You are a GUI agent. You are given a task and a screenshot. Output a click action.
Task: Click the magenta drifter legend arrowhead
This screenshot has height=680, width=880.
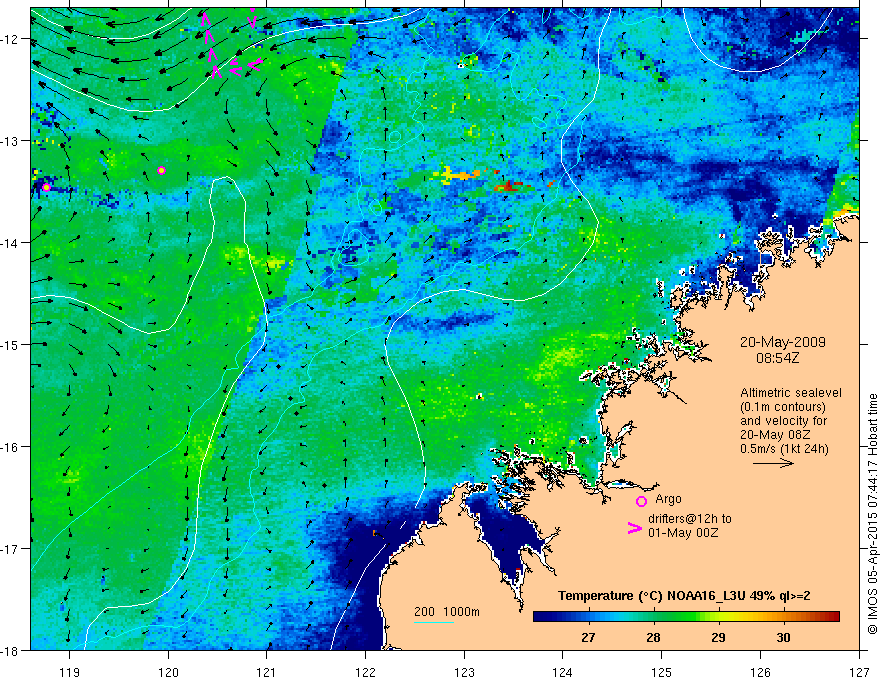point(634,528)
